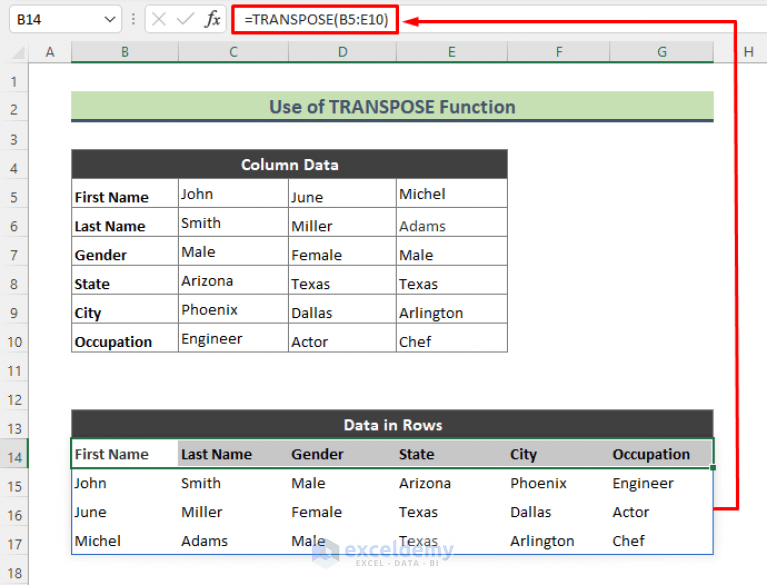Click the 'Column Data' header cell

pos(290,164)
